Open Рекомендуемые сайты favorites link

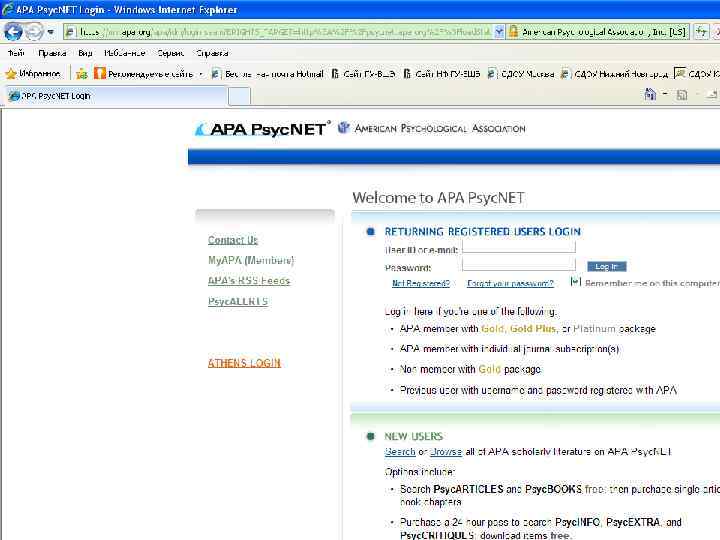[144, 73]
